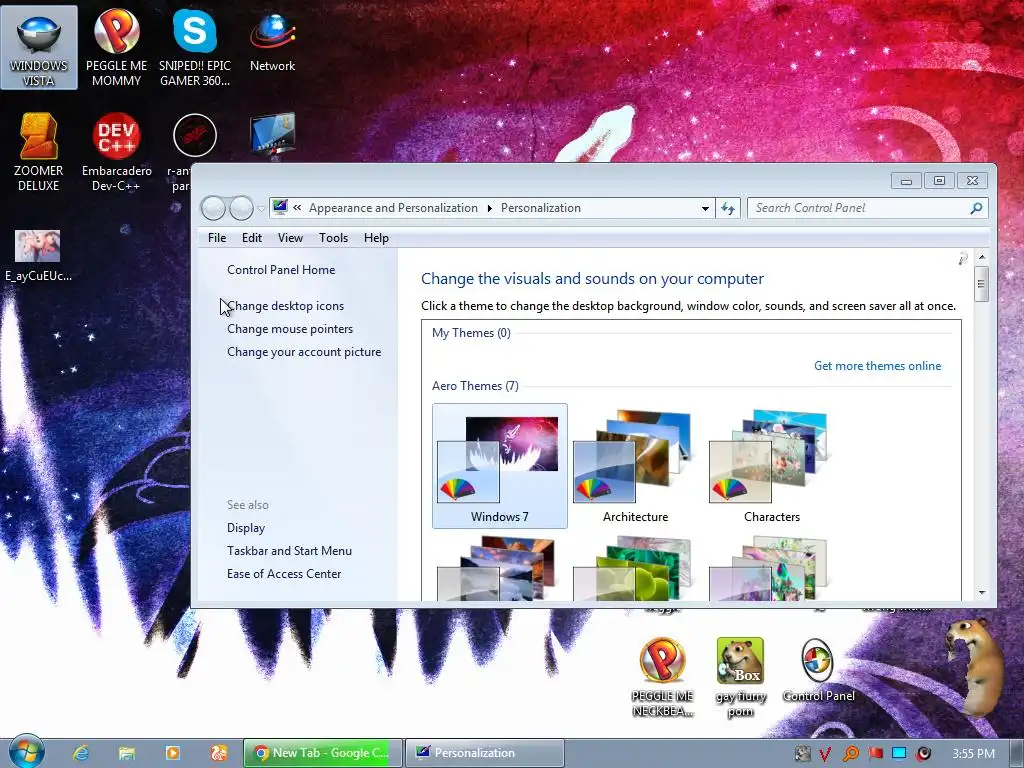
Task: Click the search magnifier in Control Panel
Action: (976, 208)
